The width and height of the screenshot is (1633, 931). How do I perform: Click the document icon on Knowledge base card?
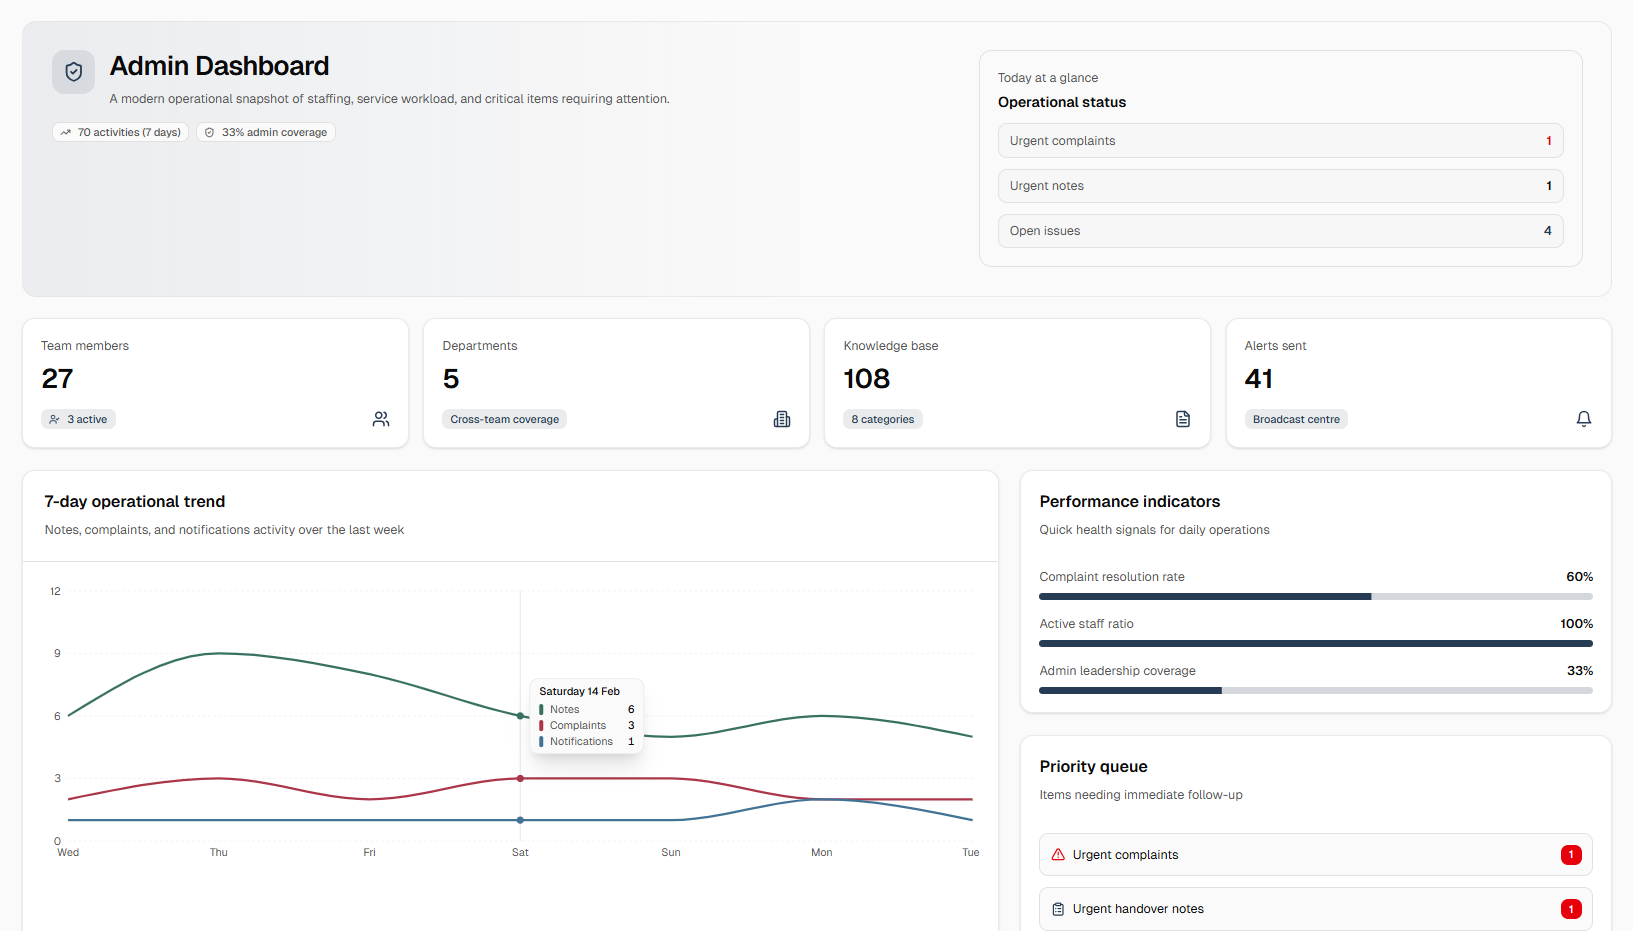pos(1183,419)
